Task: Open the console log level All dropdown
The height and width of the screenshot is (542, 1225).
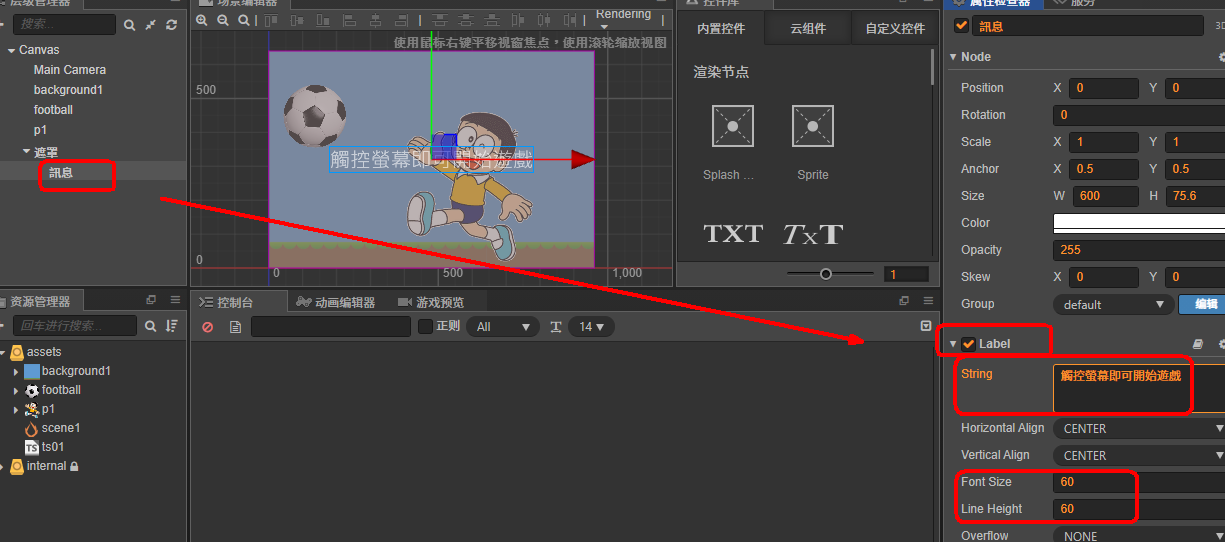Action: coord(503,327)
